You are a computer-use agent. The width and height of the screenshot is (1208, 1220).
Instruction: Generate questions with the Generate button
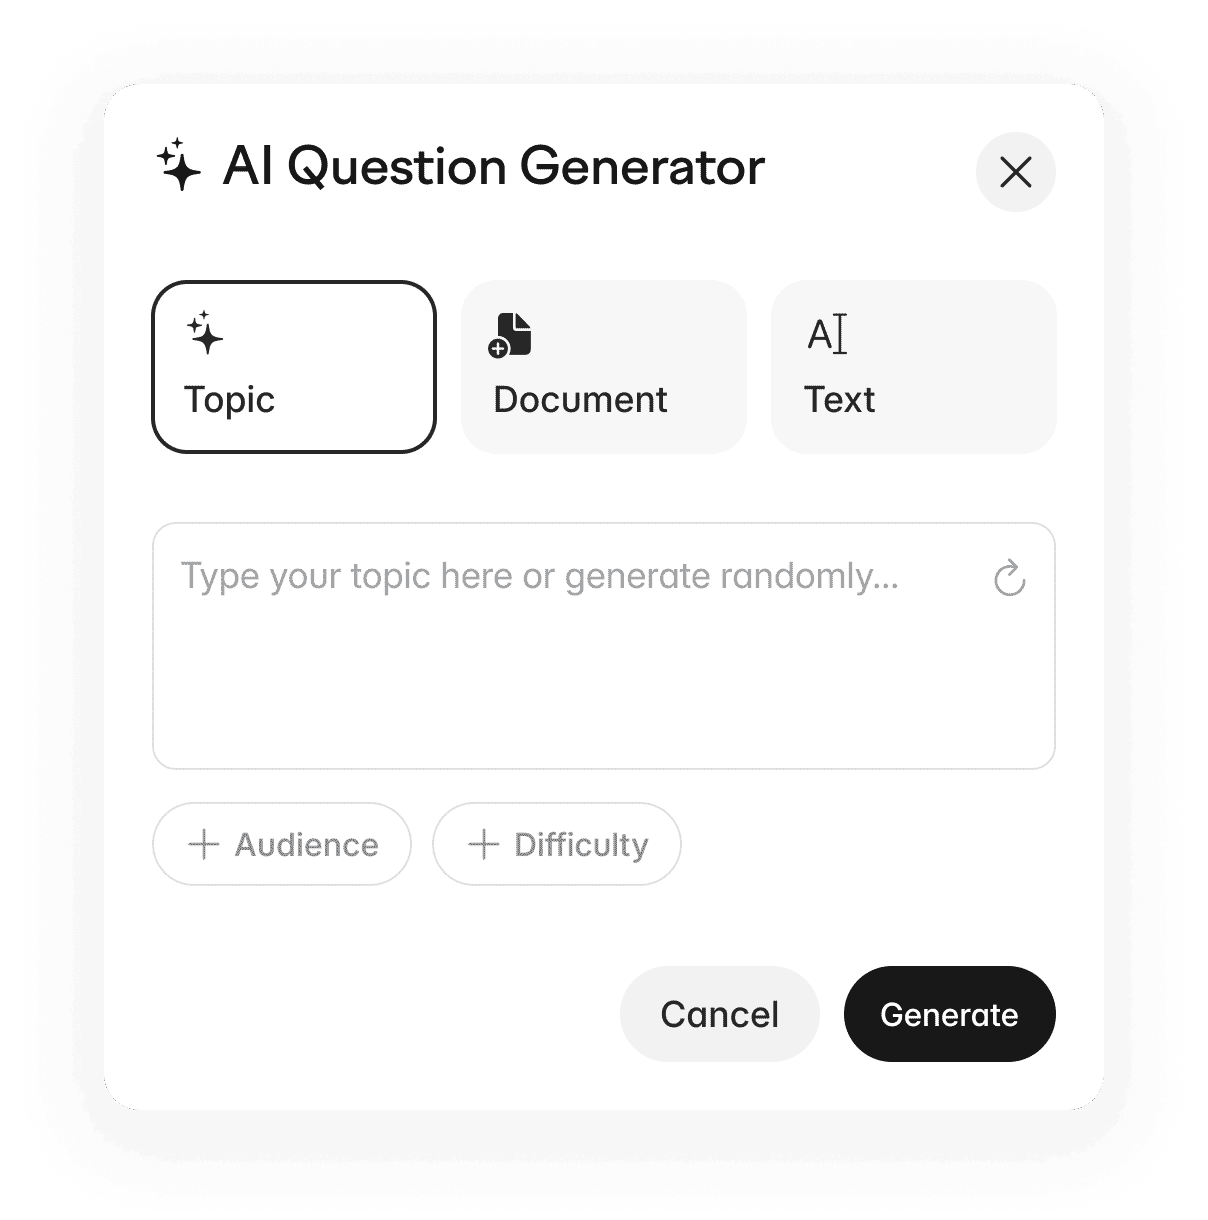tap(948, 1013)
